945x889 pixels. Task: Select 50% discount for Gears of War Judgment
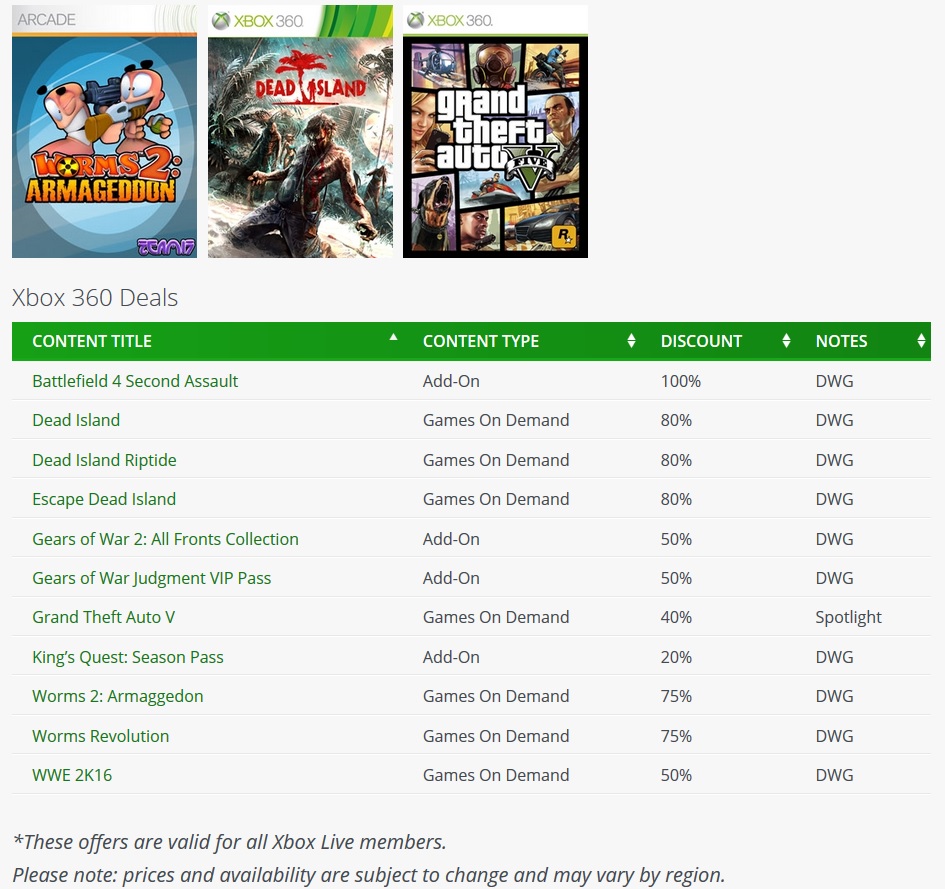[676, 578]
